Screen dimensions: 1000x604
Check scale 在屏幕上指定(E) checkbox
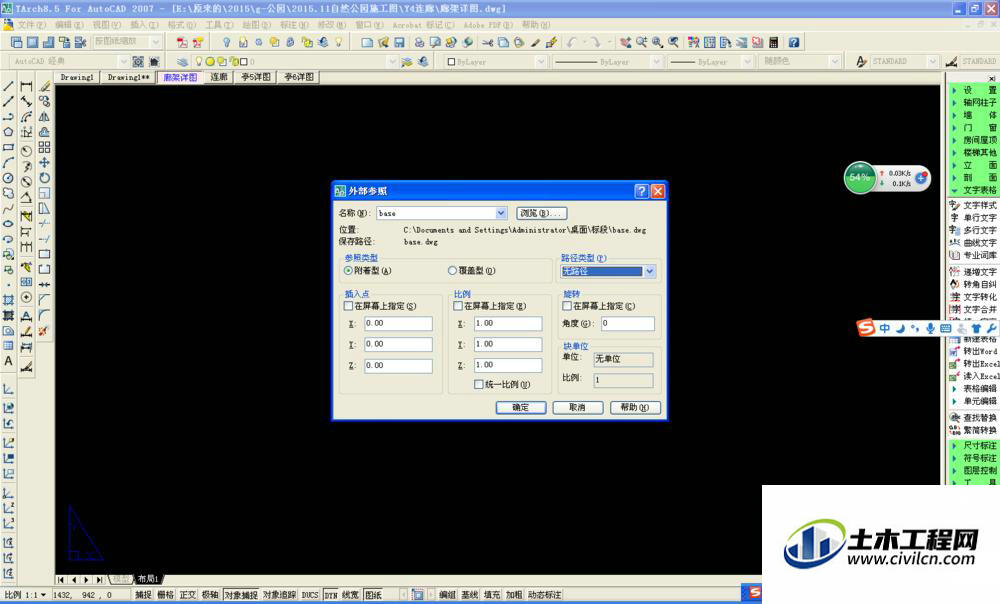(458, 306)
